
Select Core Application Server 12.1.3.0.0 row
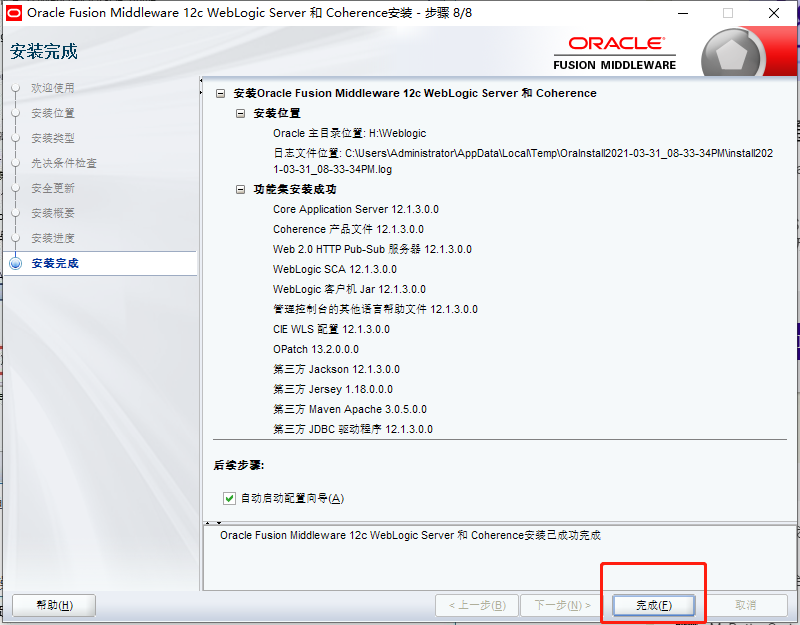click(x=356, y=209)
